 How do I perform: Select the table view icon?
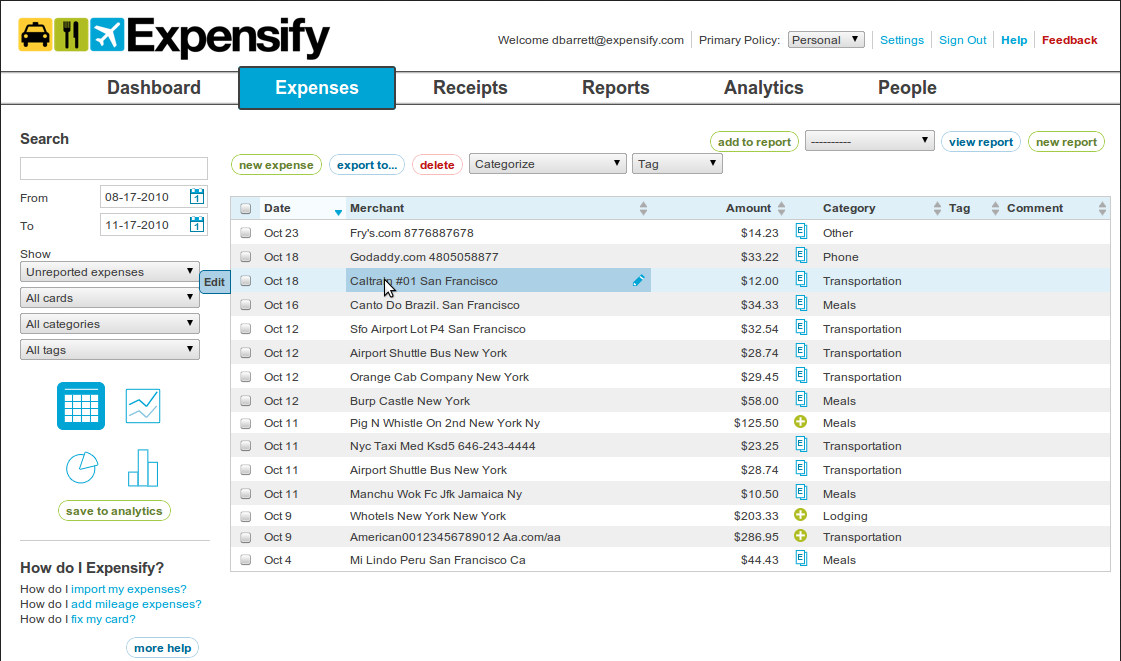point(80,405)
